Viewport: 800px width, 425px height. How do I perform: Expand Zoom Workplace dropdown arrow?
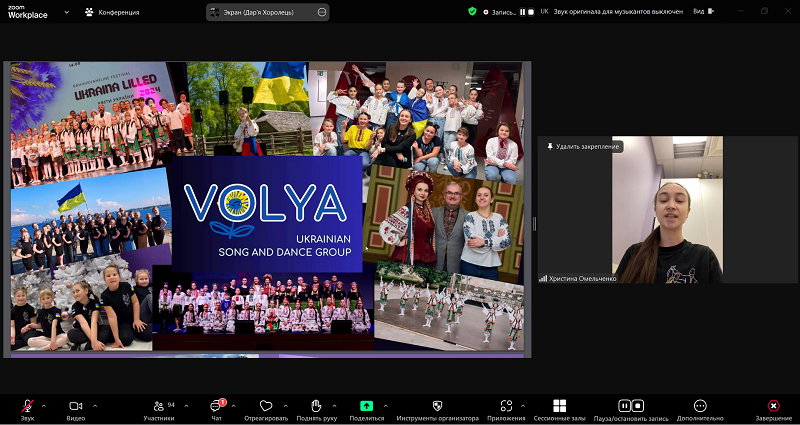(x=66, y=12)
